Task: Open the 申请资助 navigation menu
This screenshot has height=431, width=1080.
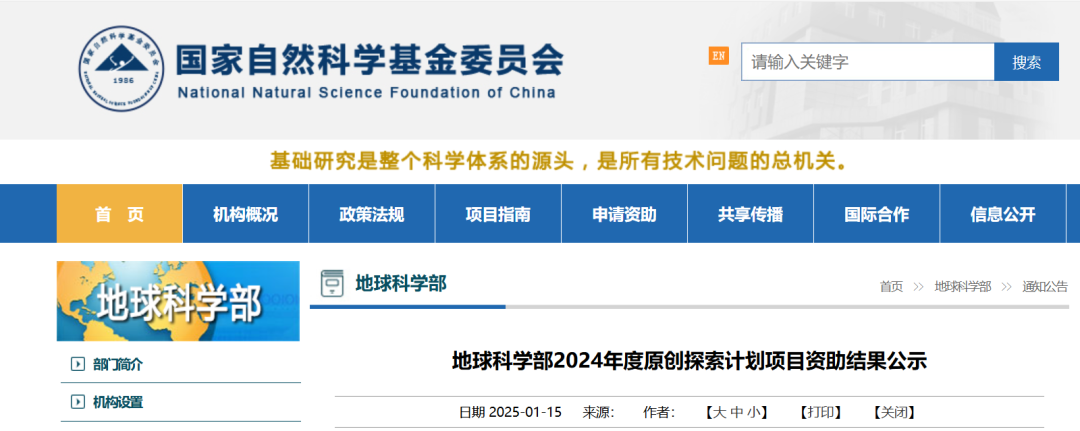Action: [624, 213]
